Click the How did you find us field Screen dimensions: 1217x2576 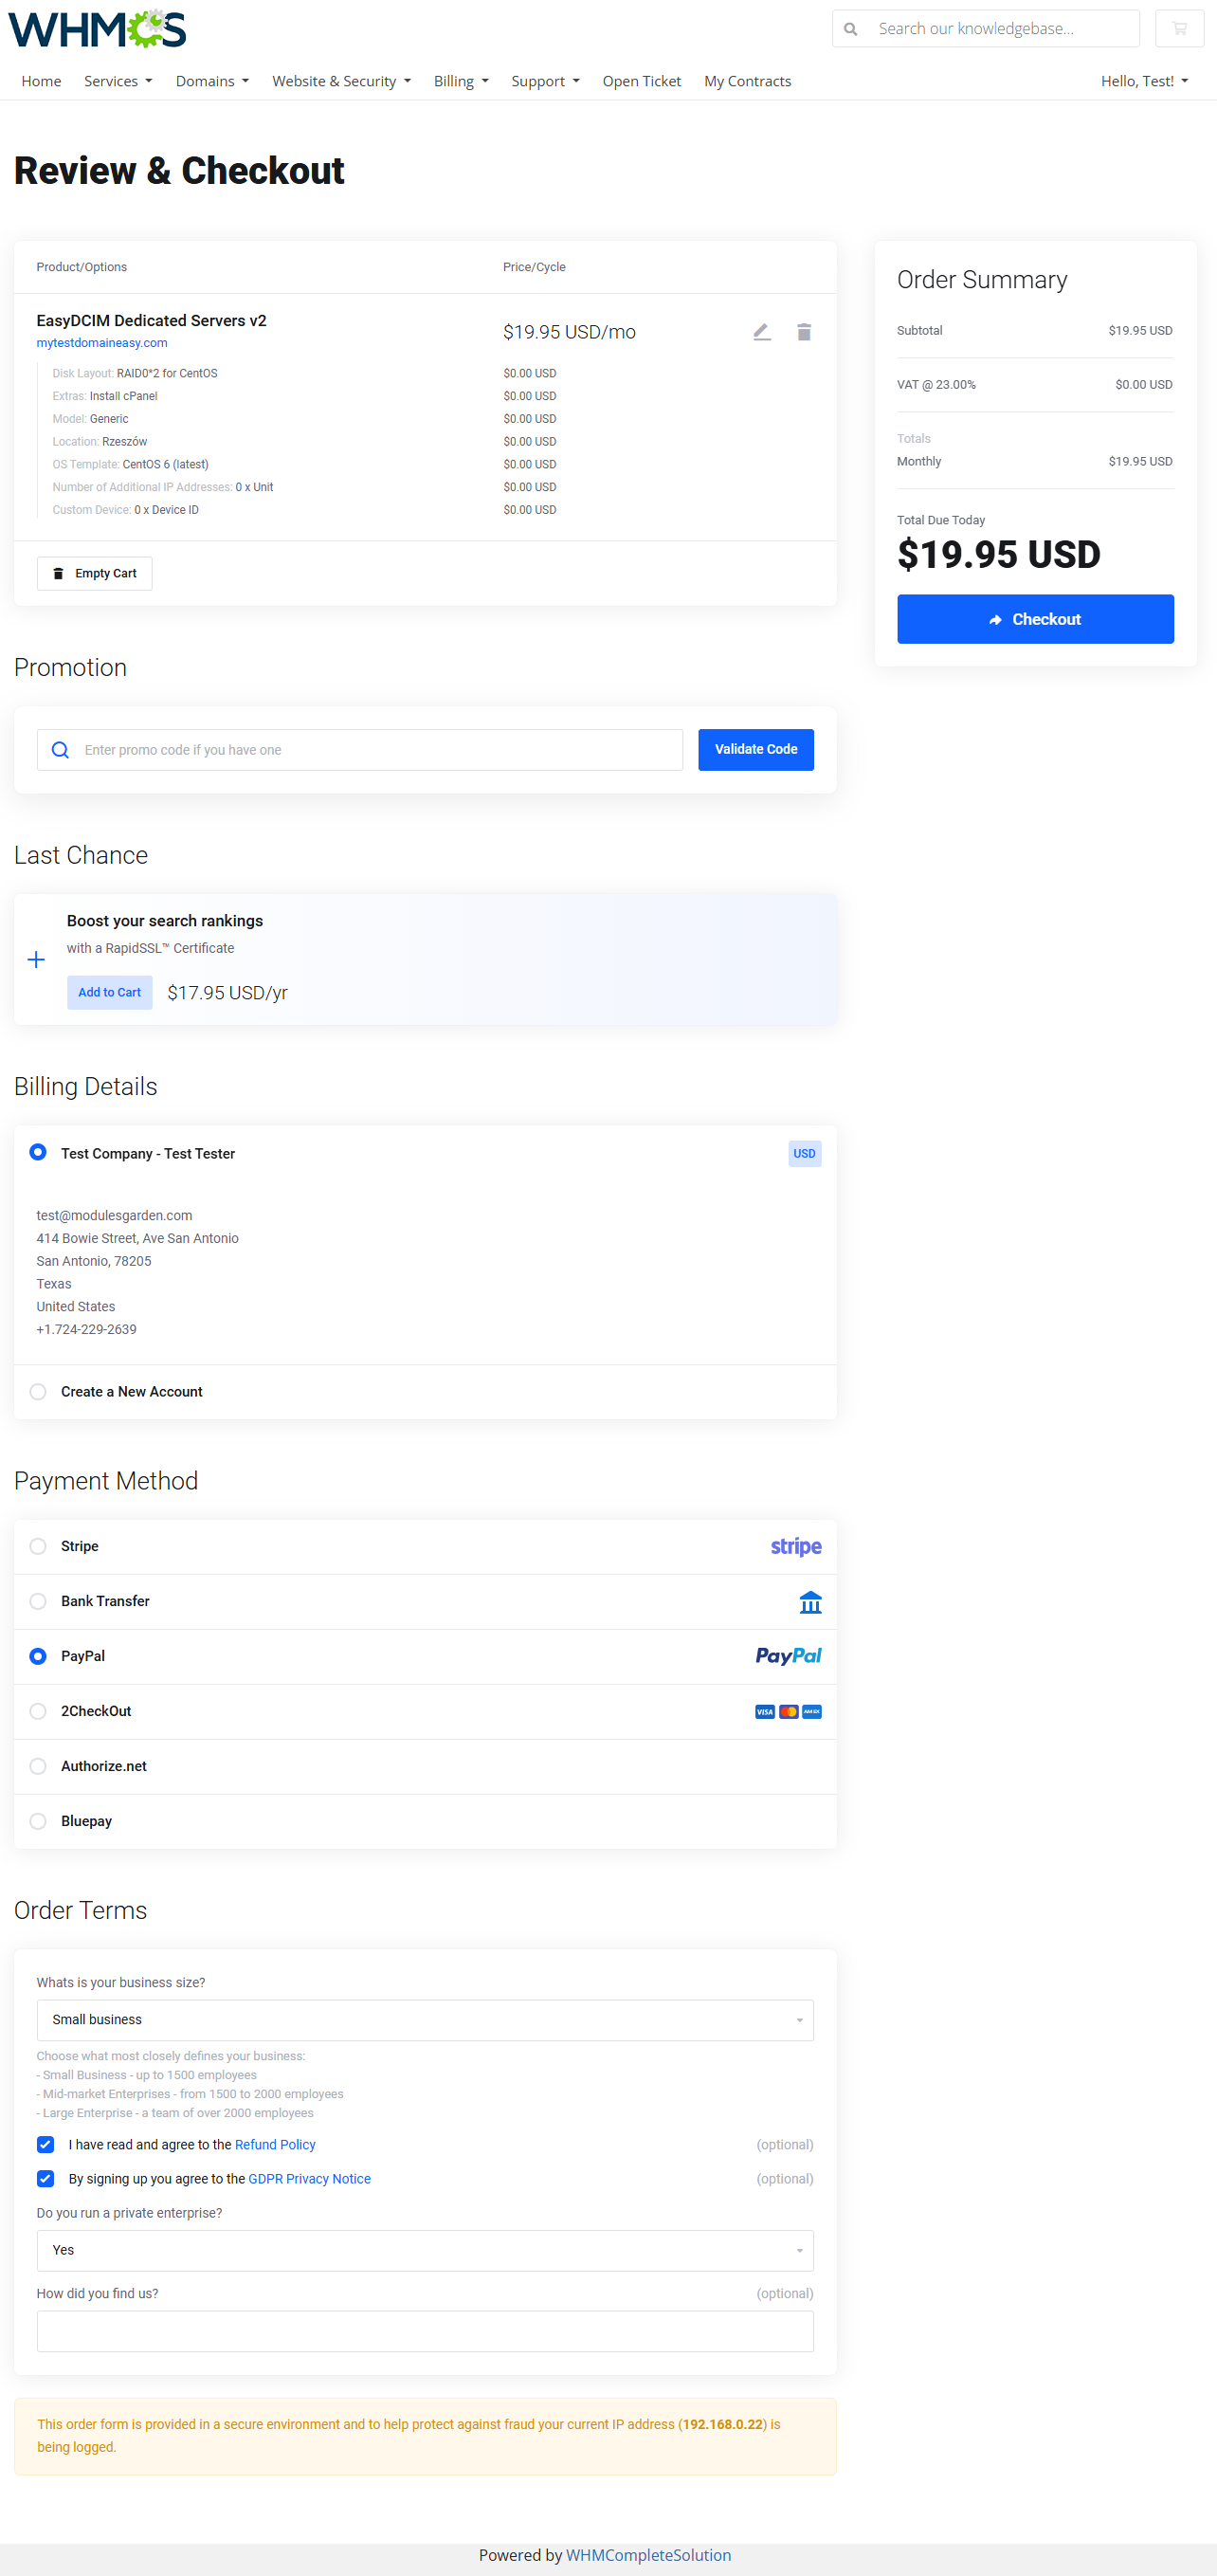(425, 2331)
